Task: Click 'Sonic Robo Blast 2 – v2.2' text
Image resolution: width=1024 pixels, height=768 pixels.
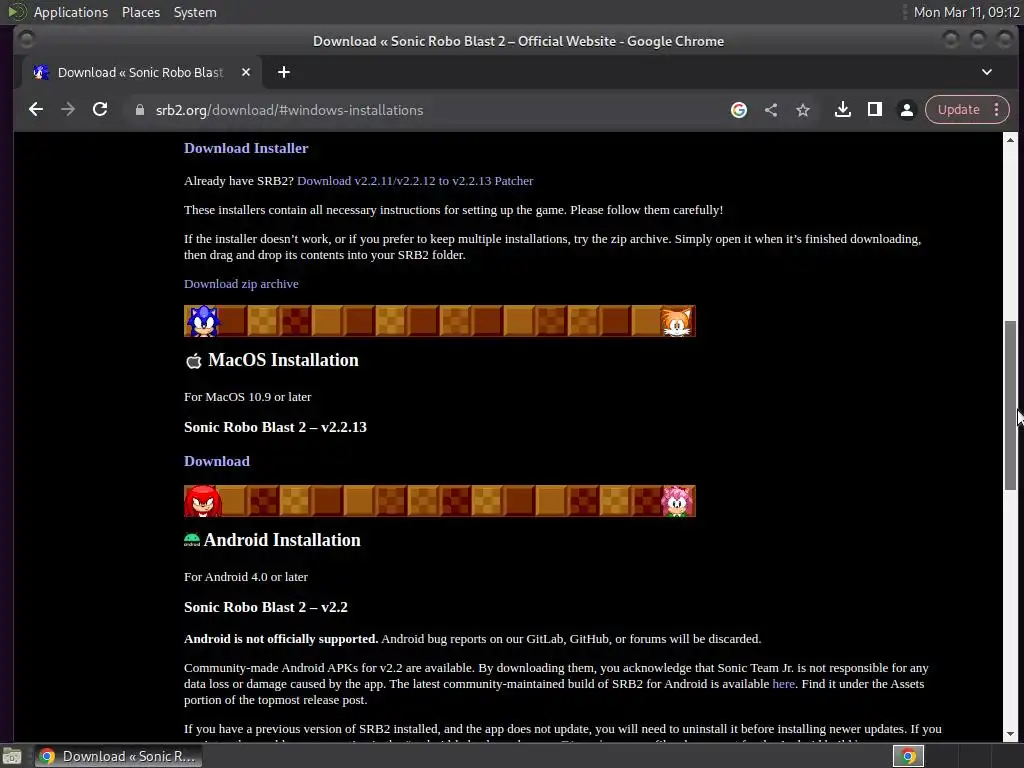Action: tap(266, 607)
